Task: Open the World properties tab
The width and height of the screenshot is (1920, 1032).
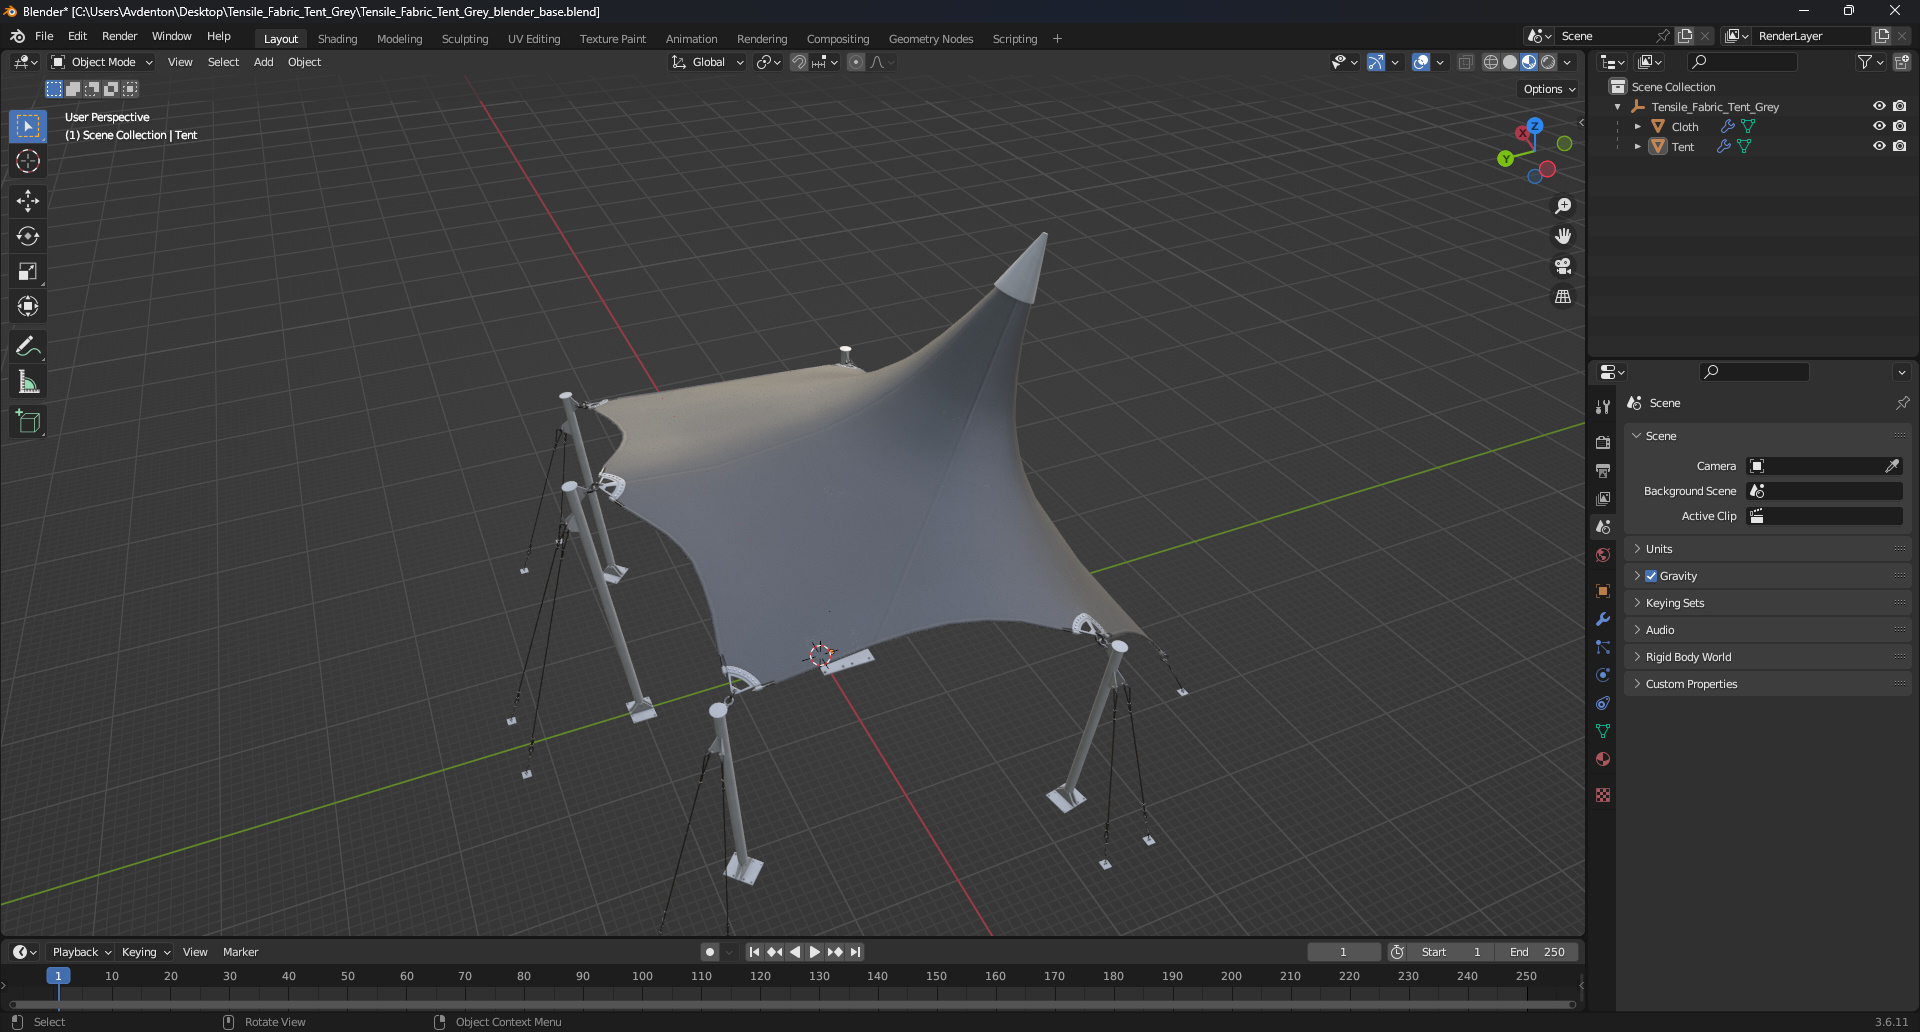Action: [1603, 555]
